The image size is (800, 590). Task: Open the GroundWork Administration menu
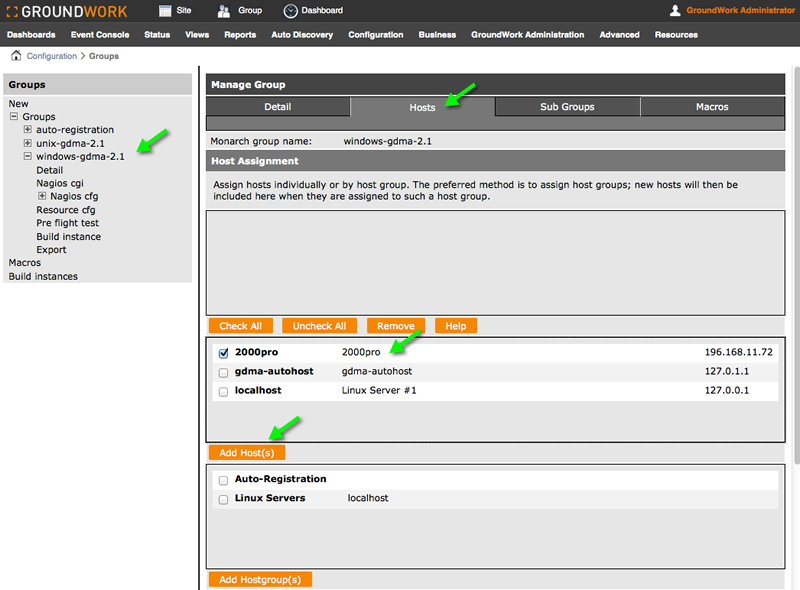point(528,35)
